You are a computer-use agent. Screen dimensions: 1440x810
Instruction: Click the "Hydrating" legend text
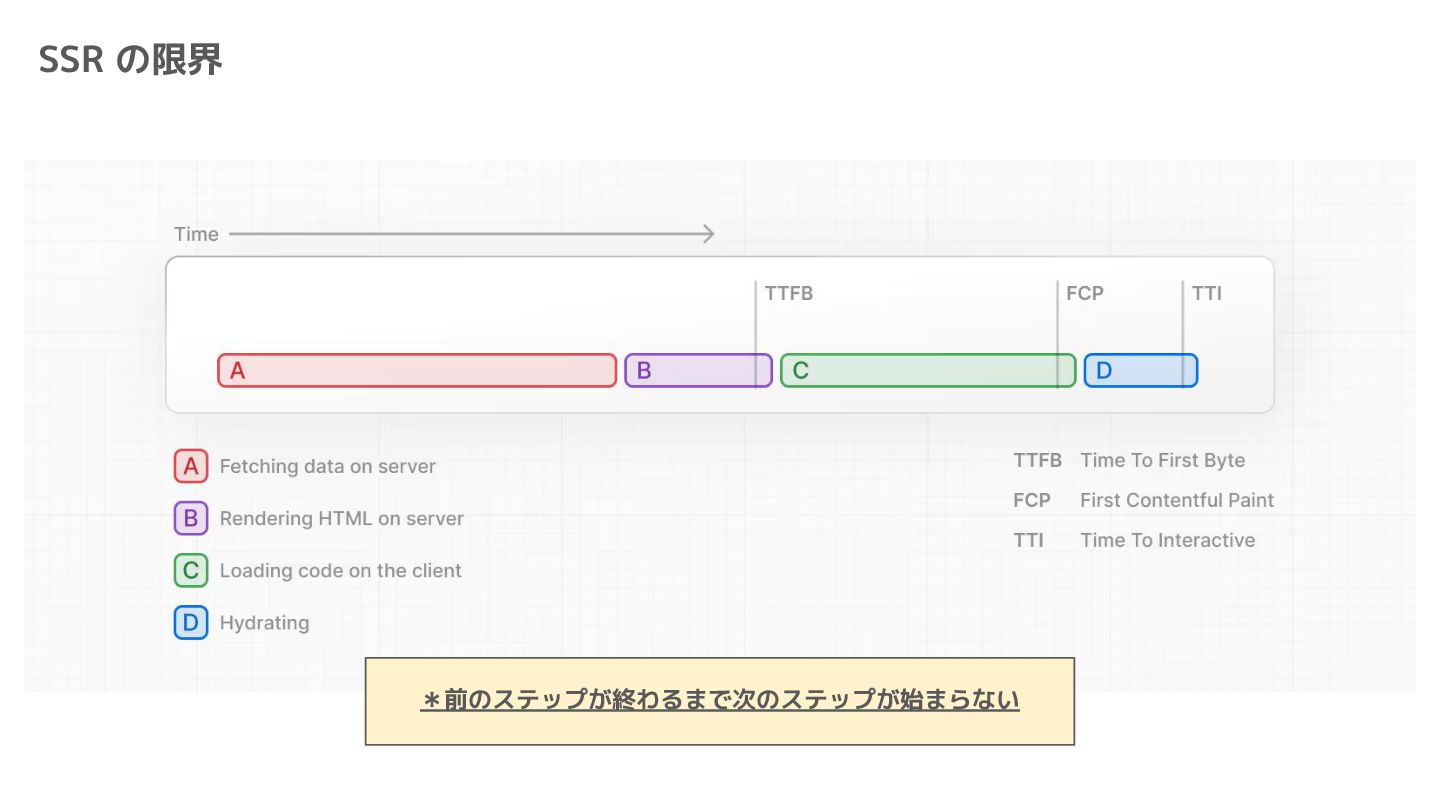[265, 623]
